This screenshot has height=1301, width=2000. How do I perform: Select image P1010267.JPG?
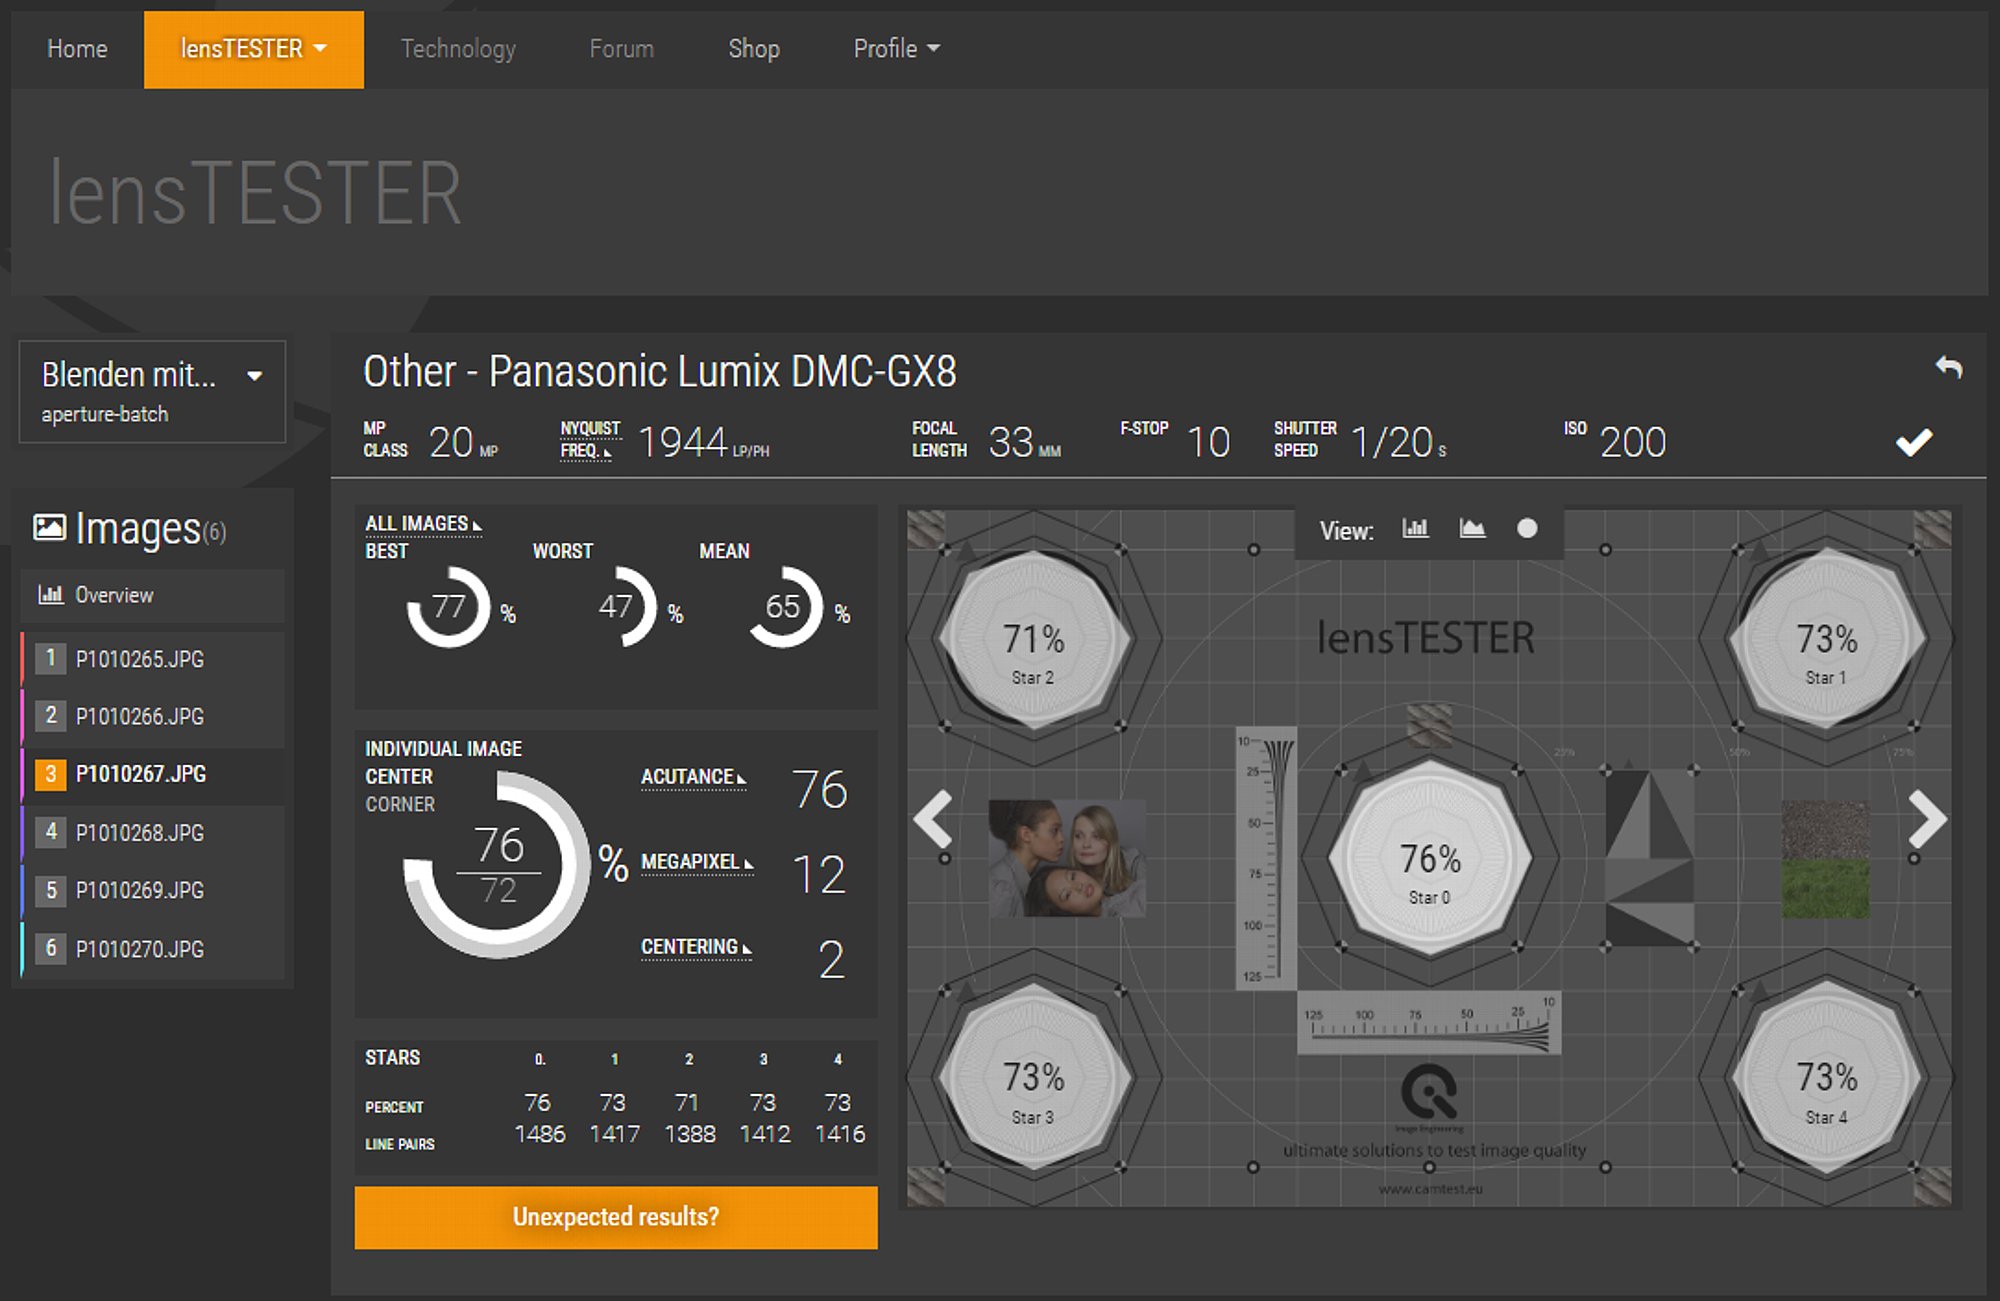point(153,774)
